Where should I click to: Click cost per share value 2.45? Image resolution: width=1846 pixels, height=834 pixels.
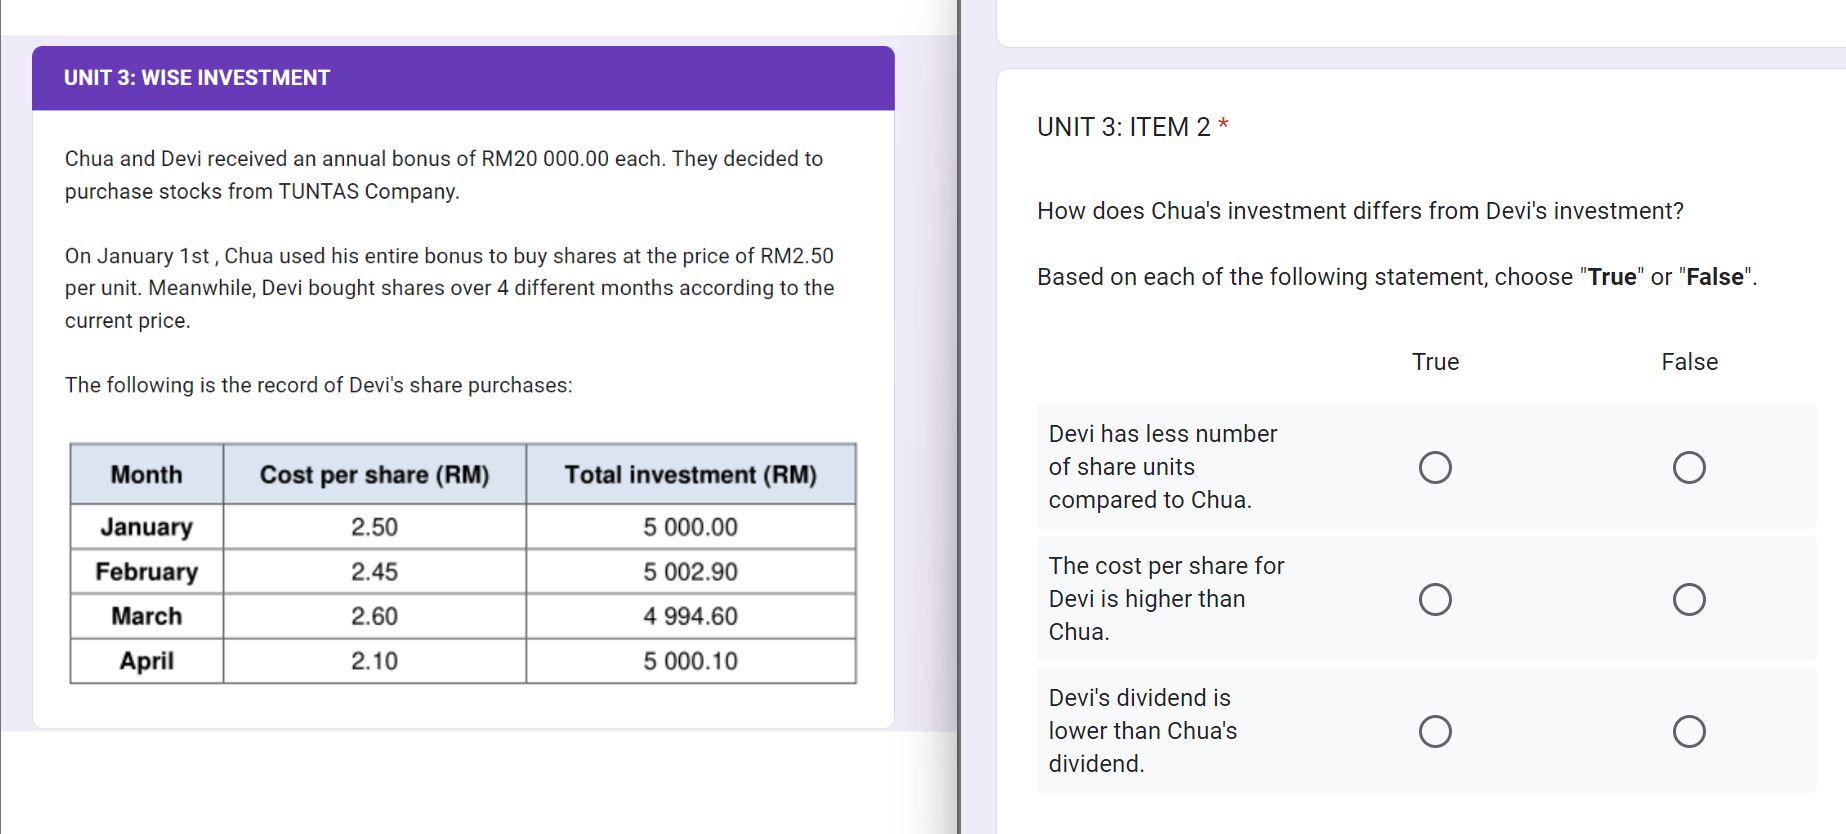pos(374,572)
